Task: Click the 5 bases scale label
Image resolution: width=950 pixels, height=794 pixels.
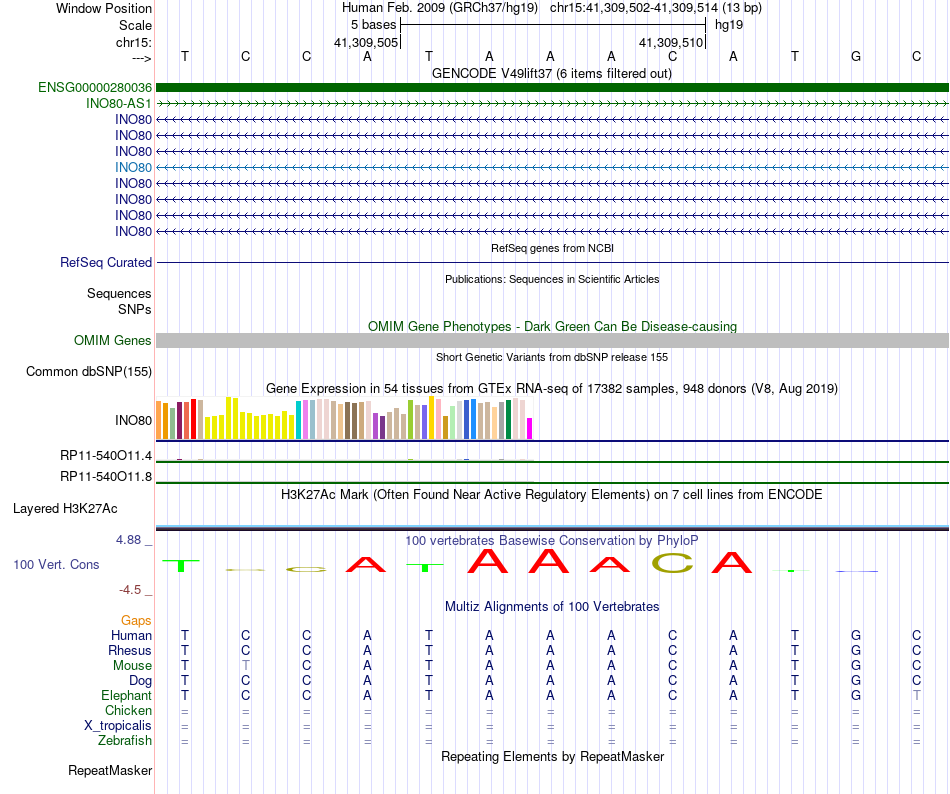Action: (373, 25)
